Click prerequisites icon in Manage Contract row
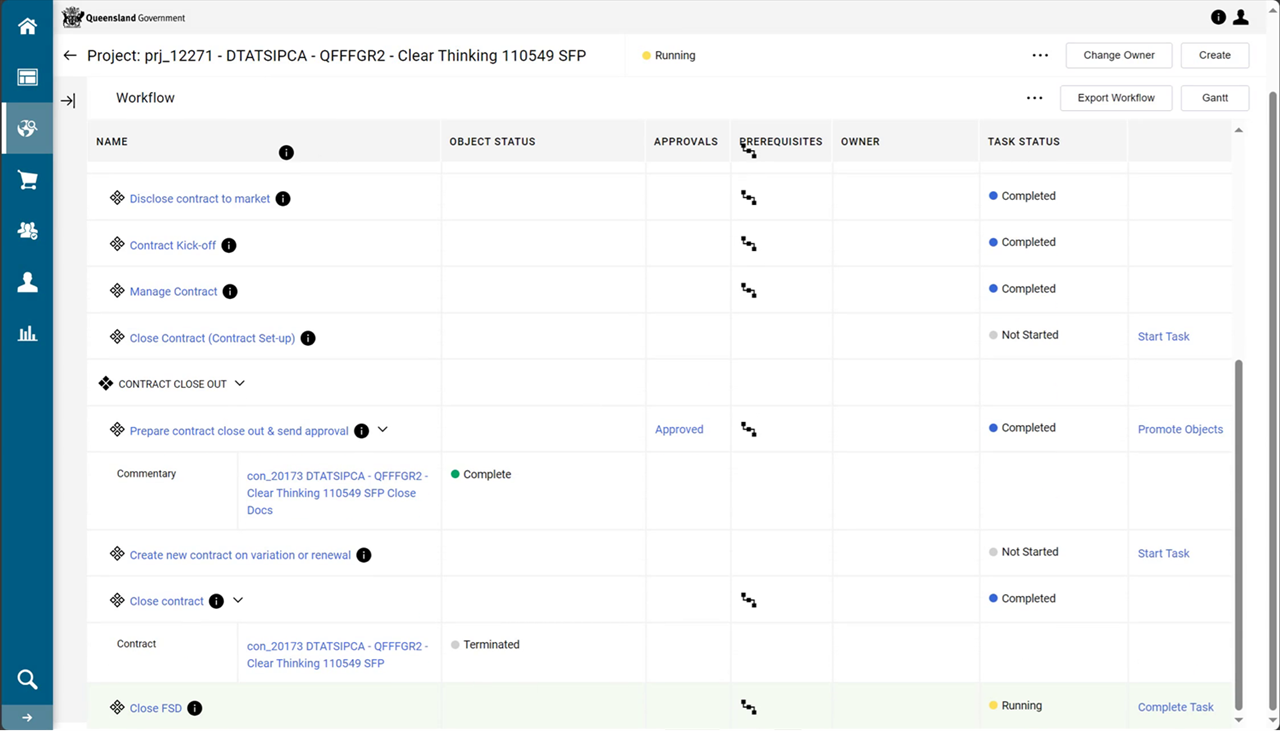The image size is (1280, 731). [748, 290]
